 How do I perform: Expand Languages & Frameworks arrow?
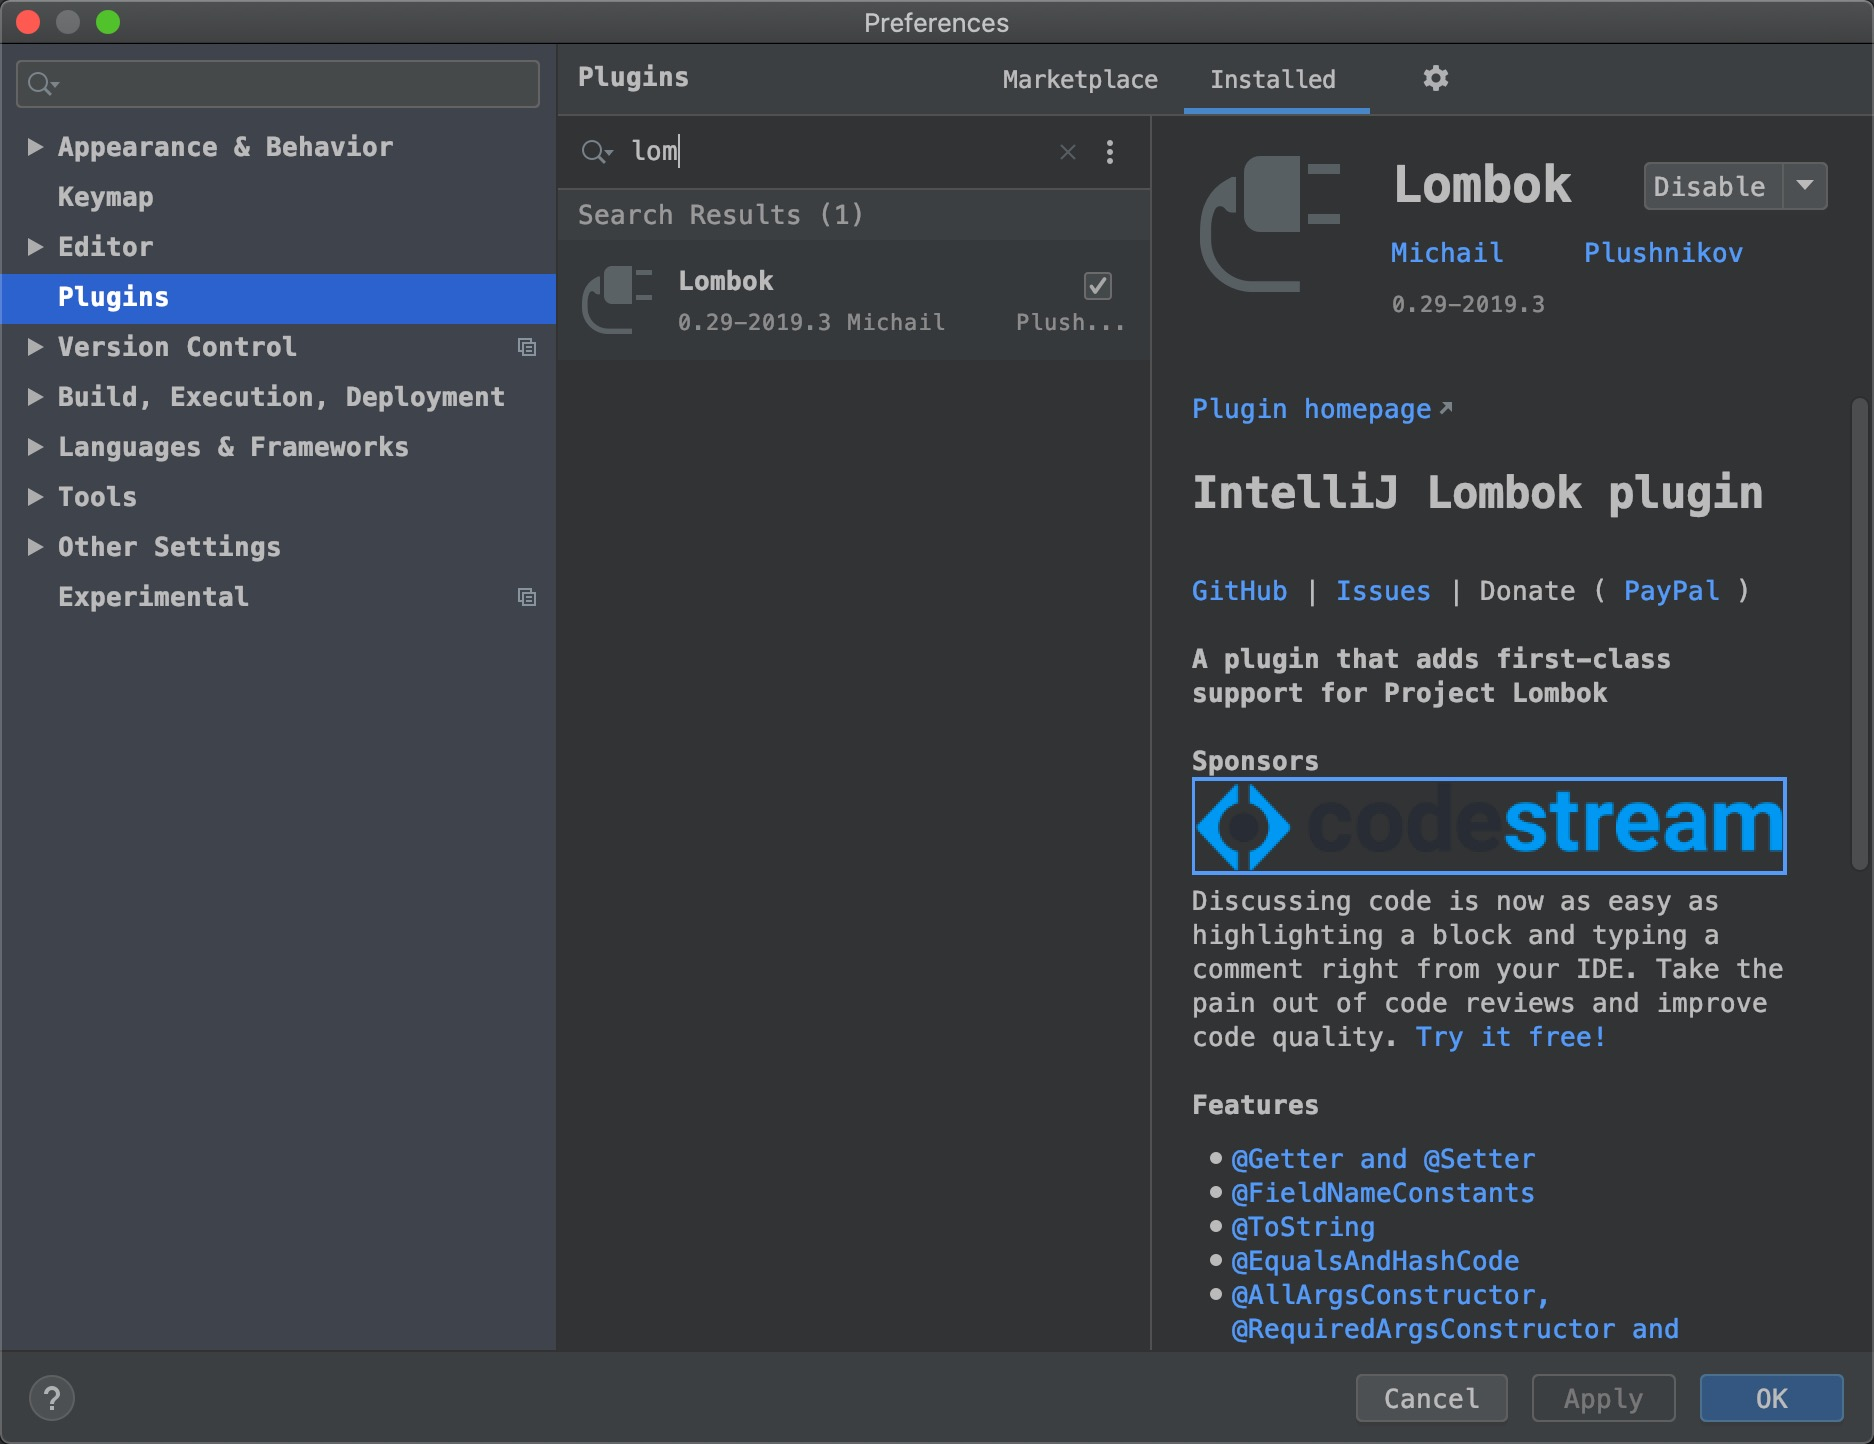pos(35,447)
